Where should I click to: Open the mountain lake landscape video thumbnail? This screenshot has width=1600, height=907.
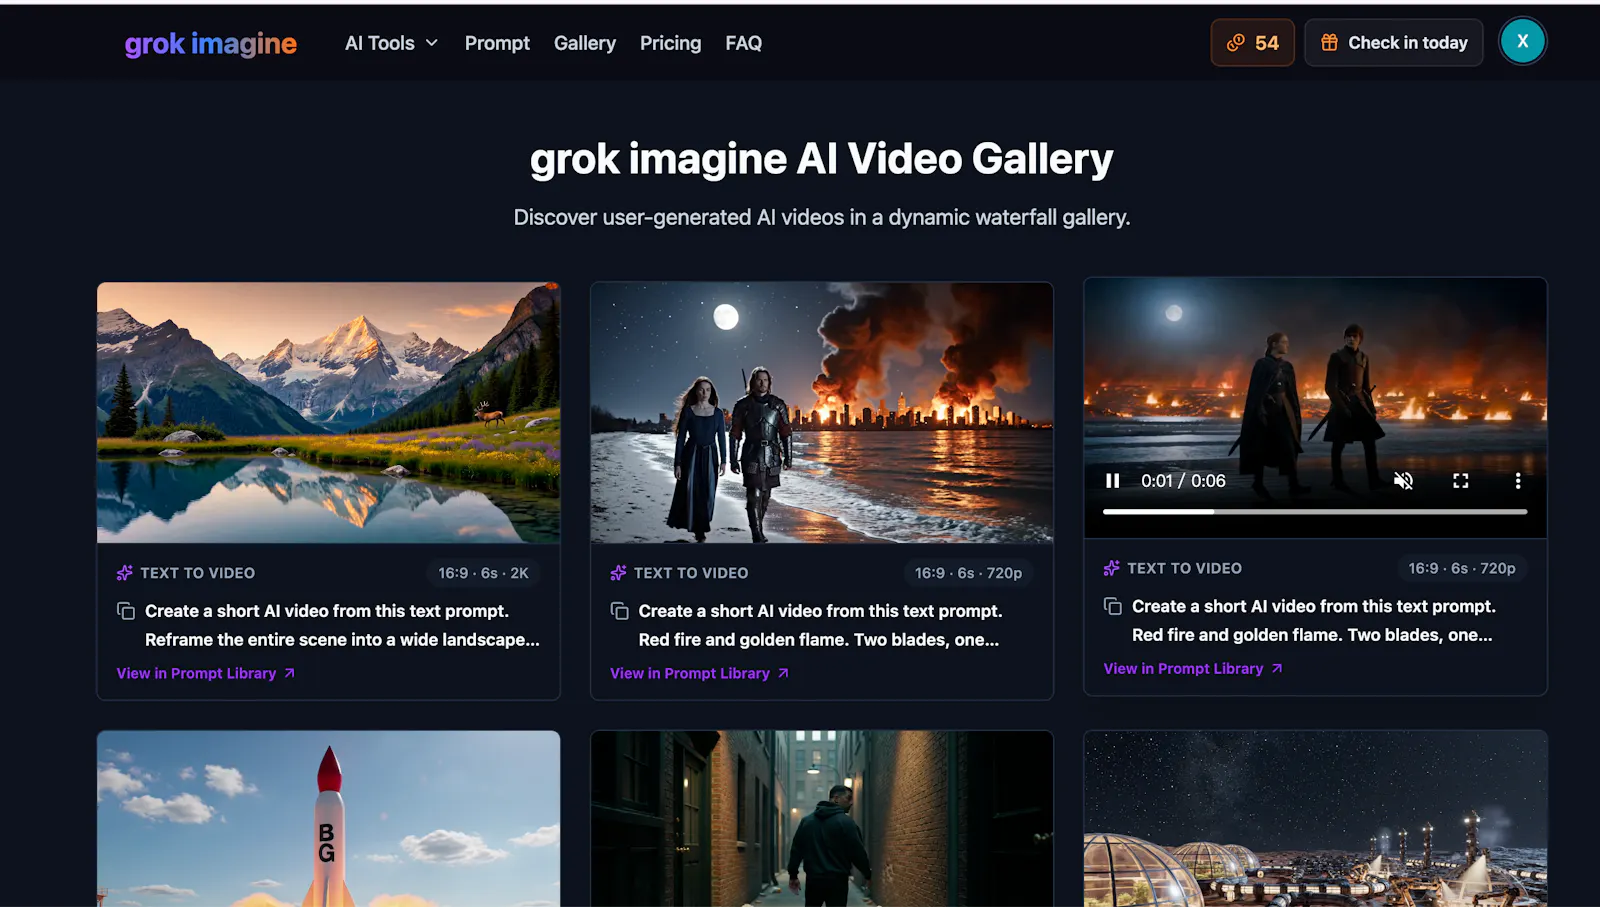pyautogui.click(x=328, y=412)
